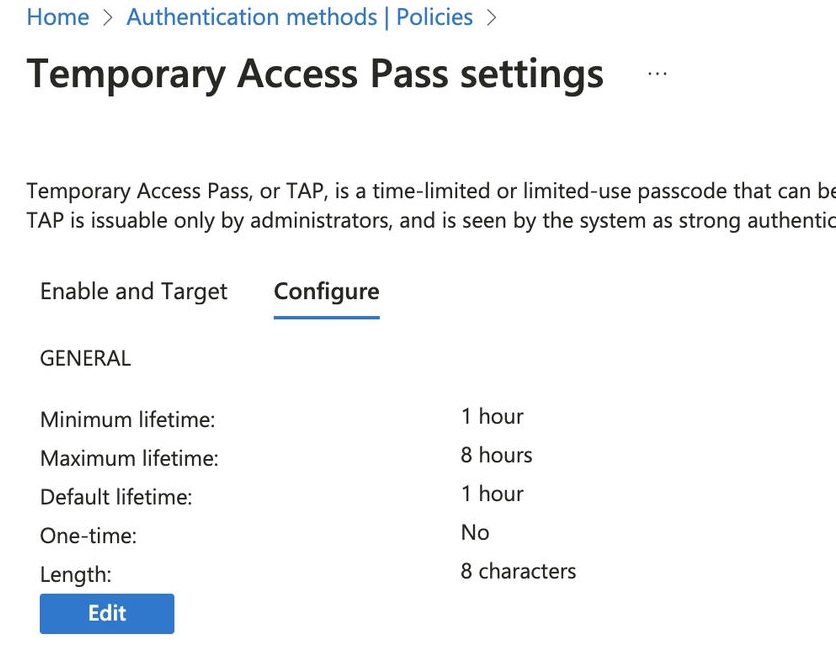This screenshot has height=661, width=836.
Task: Switch to the Enable and Target tab
Action: click(x=134, y=291)
